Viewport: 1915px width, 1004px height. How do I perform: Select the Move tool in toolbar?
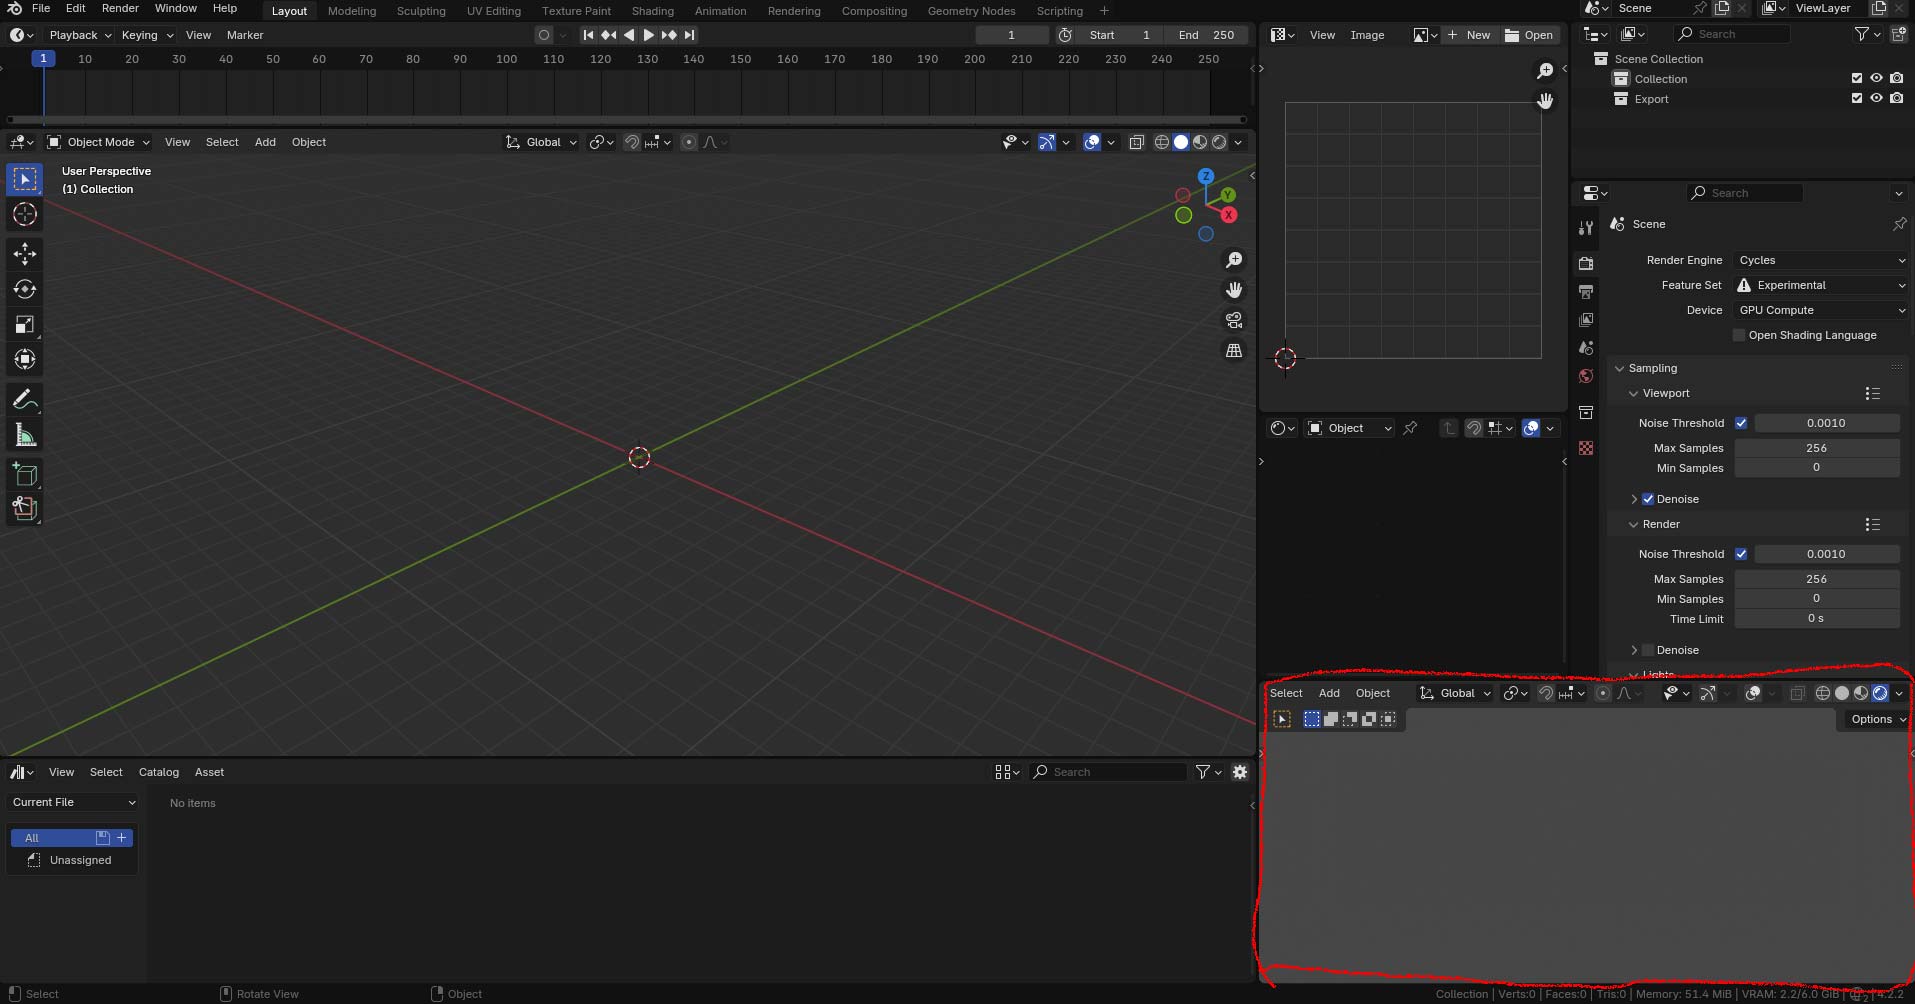25,253
